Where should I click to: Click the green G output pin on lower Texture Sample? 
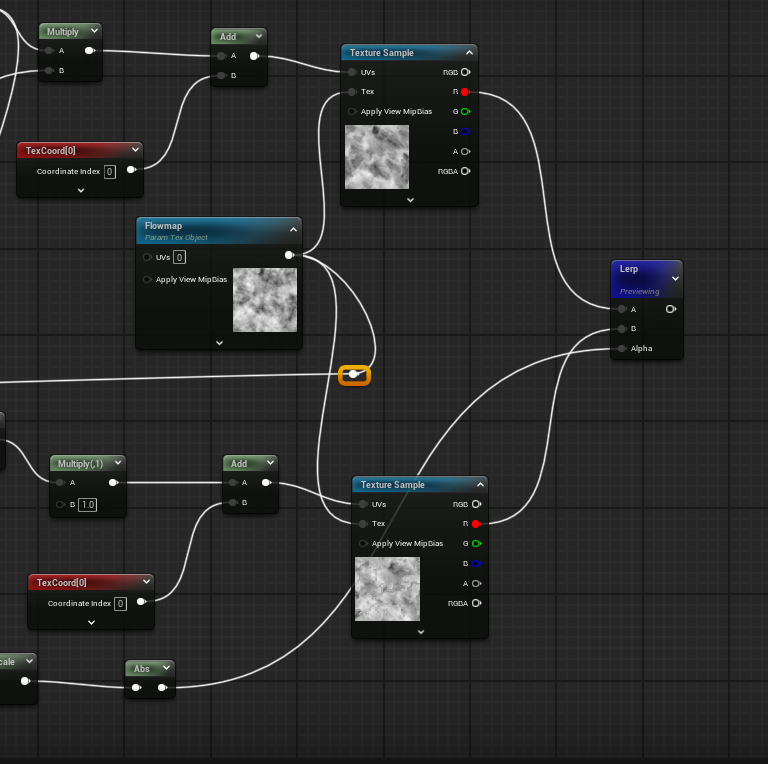(x=476, y=544)
